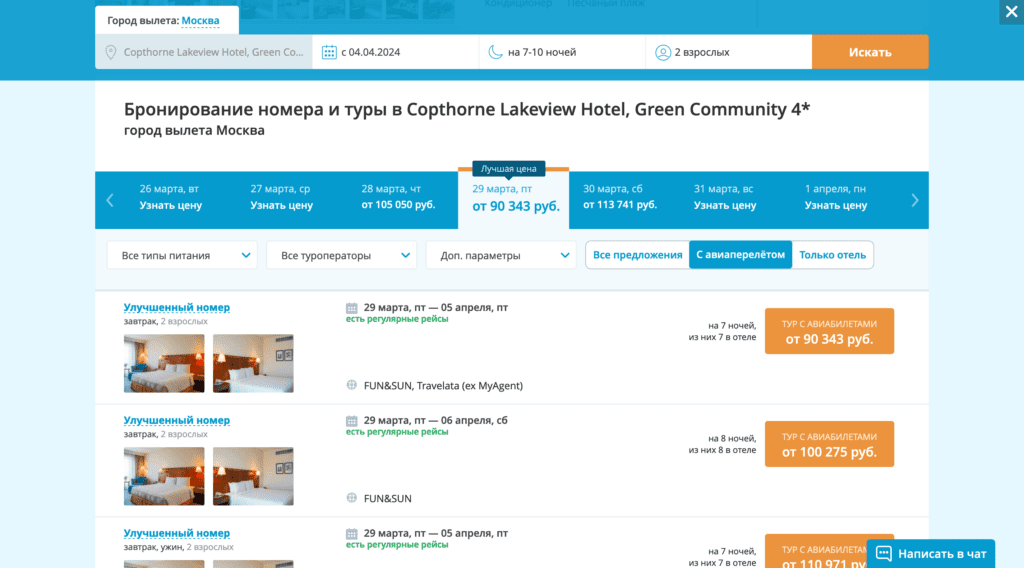
Task: Open first room photo in the 100 275 руб. offer
Action: 164,477
